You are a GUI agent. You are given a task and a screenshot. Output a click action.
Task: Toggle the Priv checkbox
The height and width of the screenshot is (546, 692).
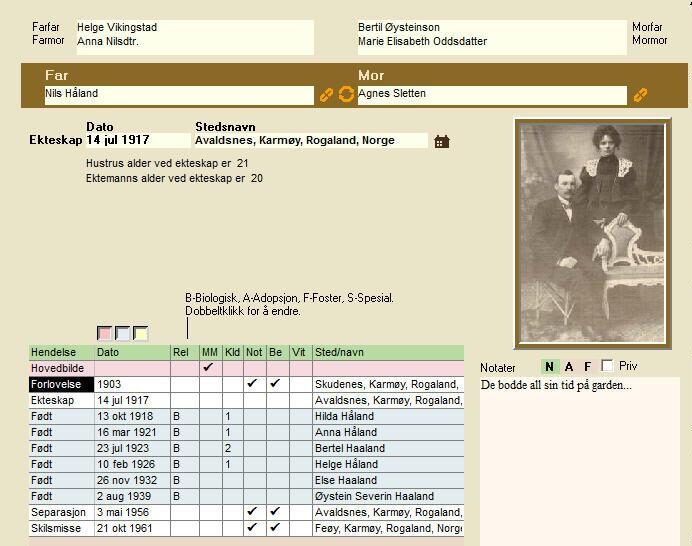click(607, 365)
